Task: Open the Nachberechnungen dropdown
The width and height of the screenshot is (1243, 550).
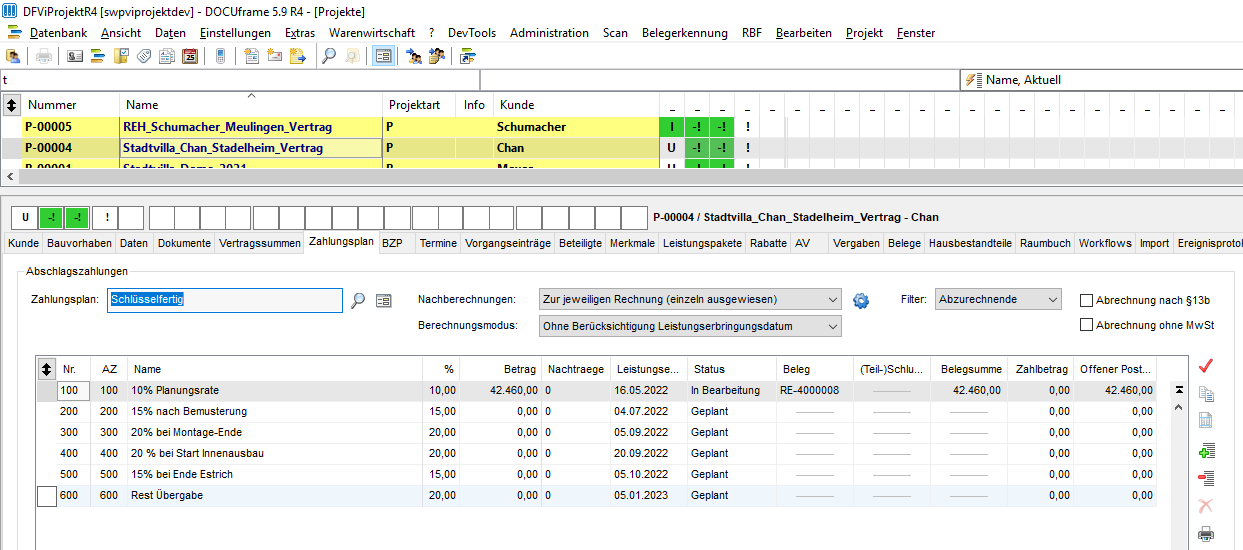Action: (690, 299)
